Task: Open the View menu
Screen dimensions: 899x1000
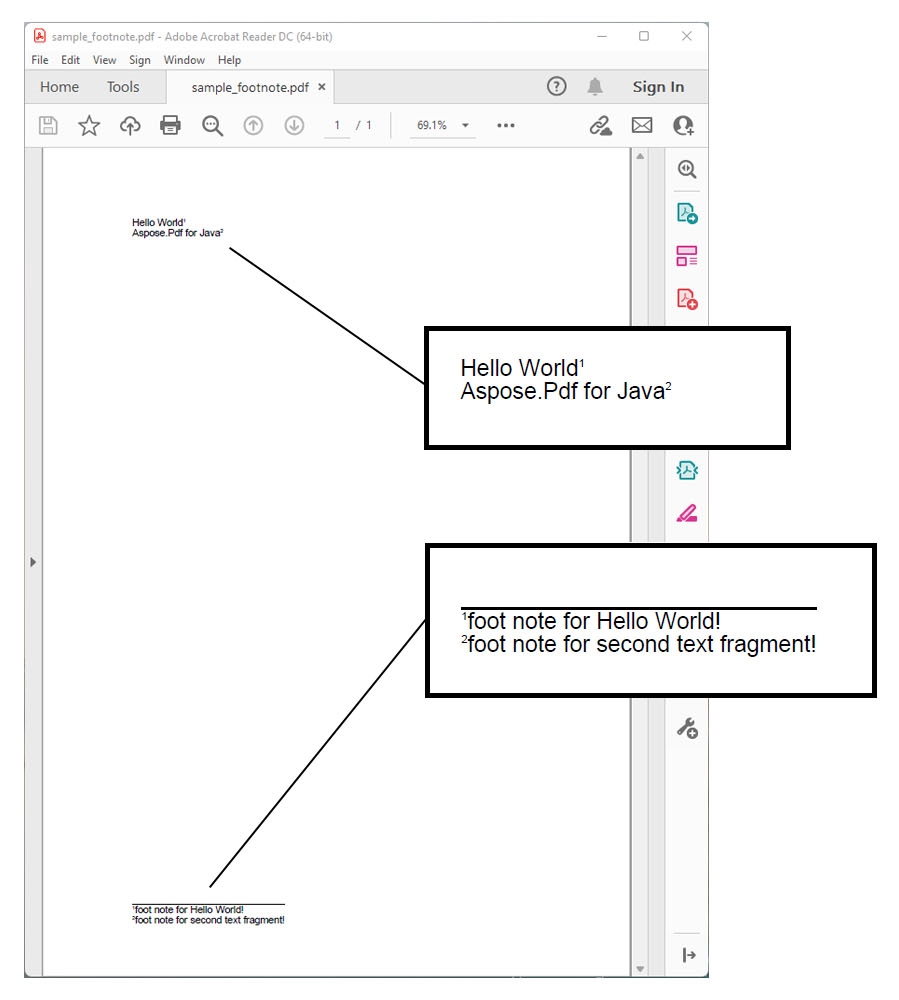Action: pyautogui.click(x=104, y=59)
